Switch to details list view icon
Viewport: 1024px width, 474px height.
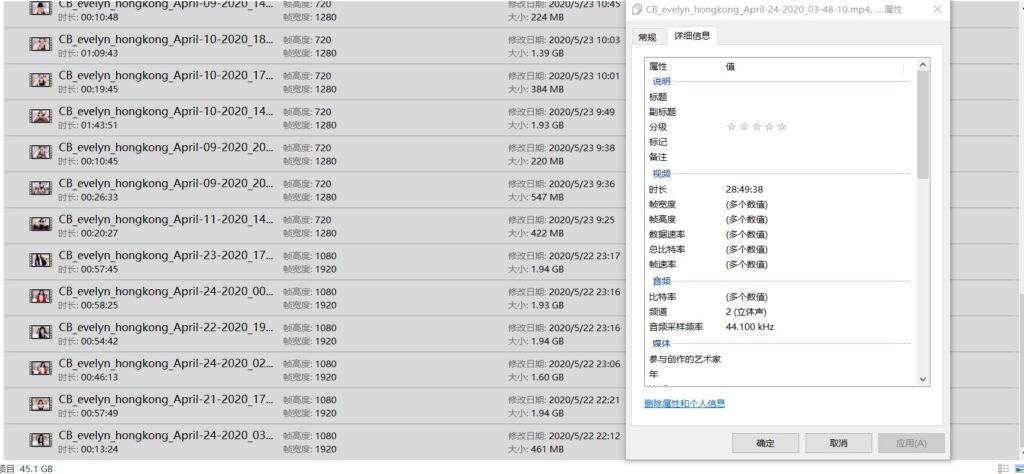(1001, 468)
